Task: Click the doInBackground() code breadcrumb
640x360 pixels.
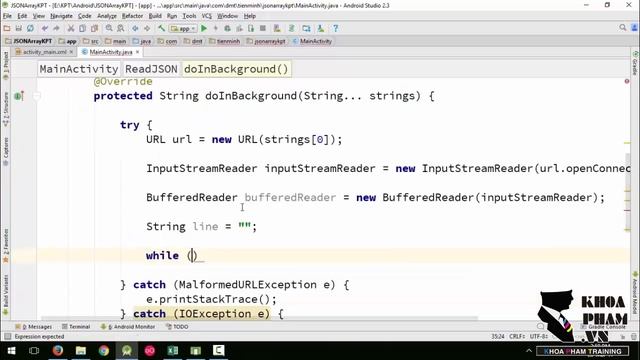Action: [236, 69]
